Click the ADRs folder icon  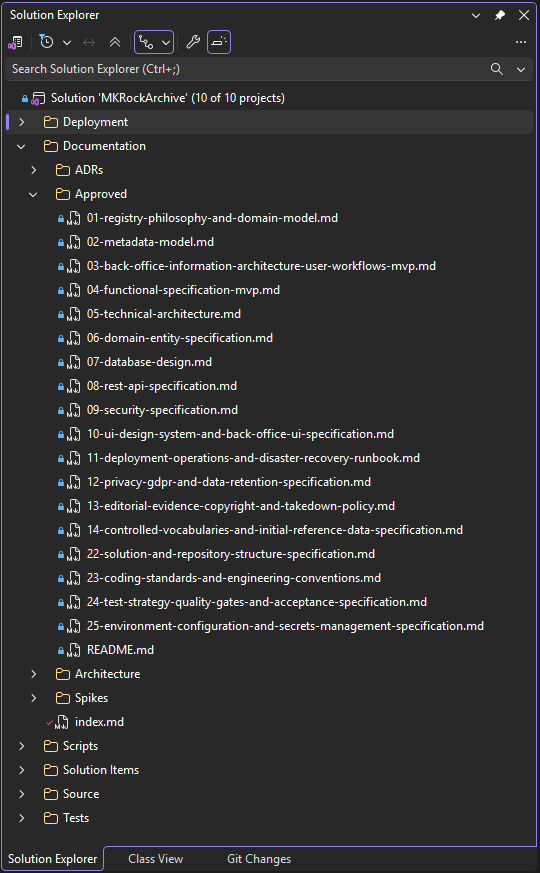63,170
